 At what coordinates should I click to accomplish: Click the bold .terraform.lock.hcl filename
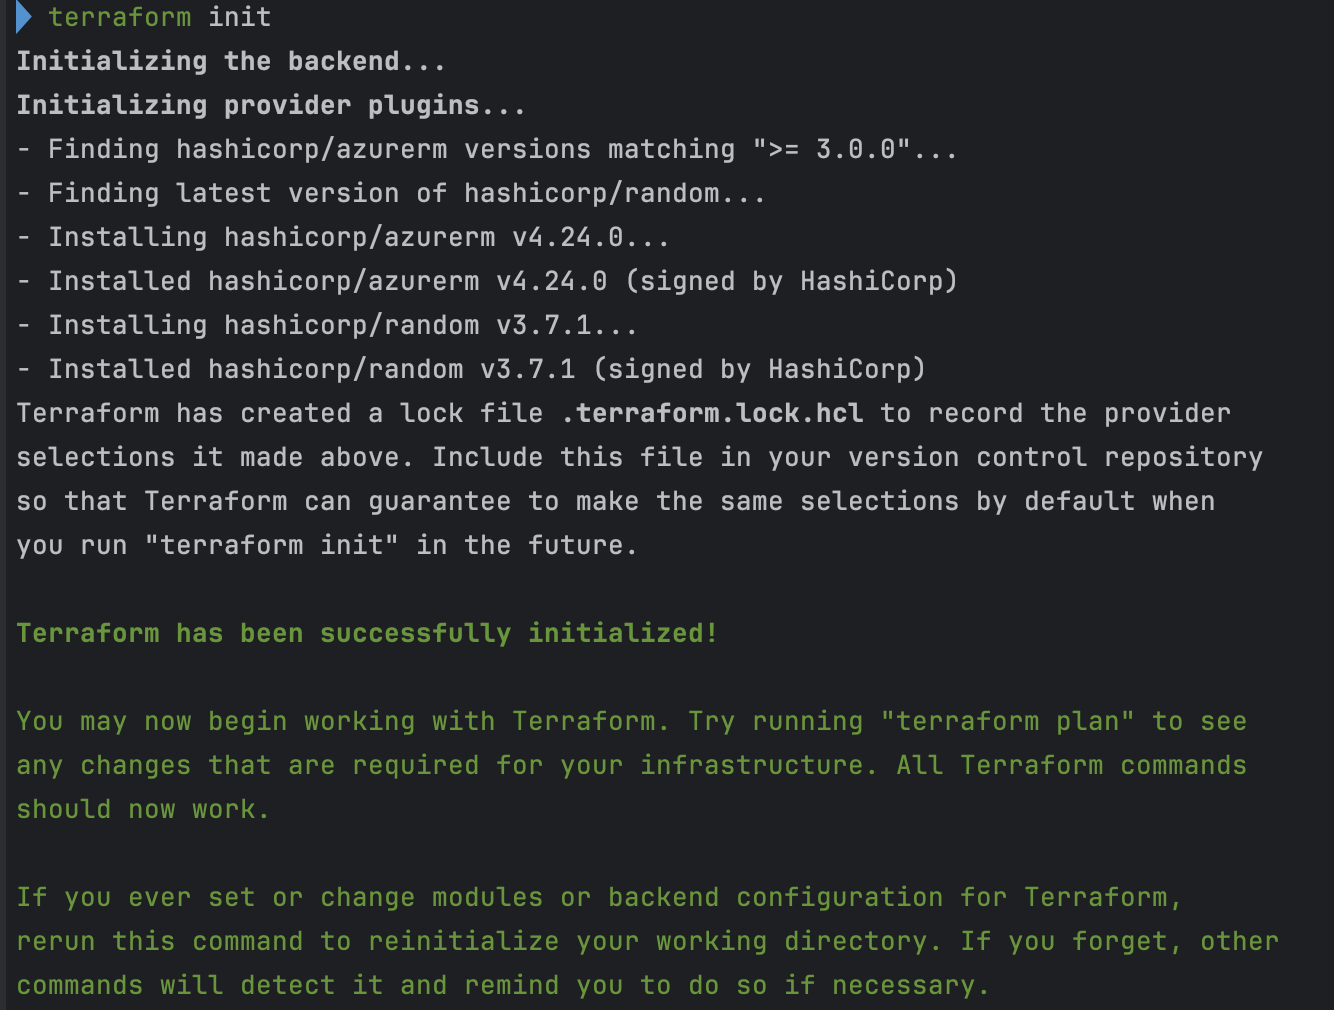point(712,413)
